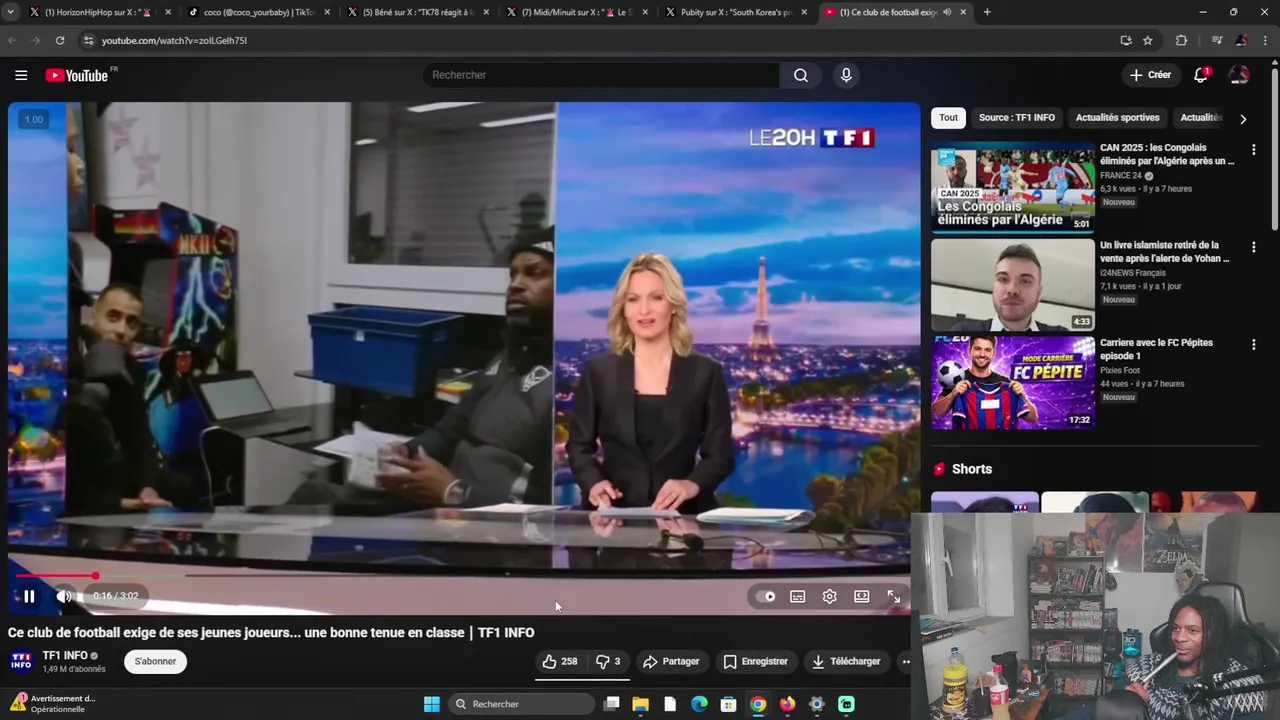Open more actions ellipsis beside Télécharger
1280x720 pixels.
coord(906,661)
